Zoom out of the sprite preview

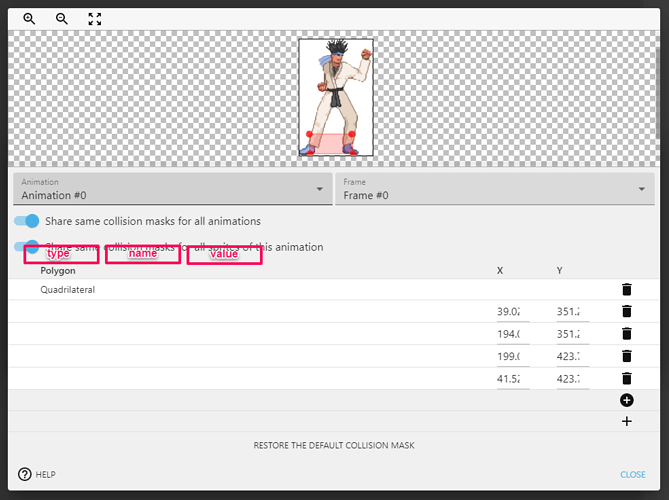point(61,19)
